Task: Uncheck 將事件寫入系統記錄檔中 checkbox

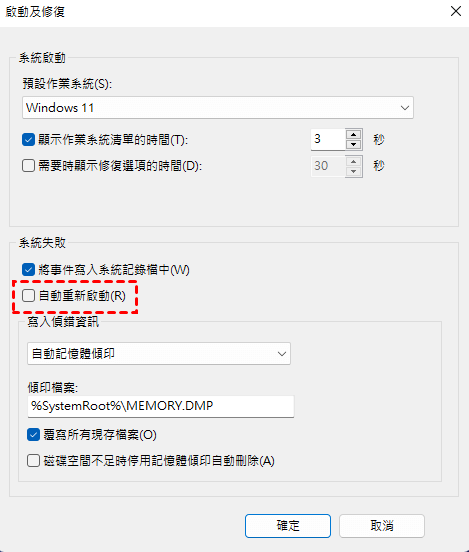Action: 29,270
